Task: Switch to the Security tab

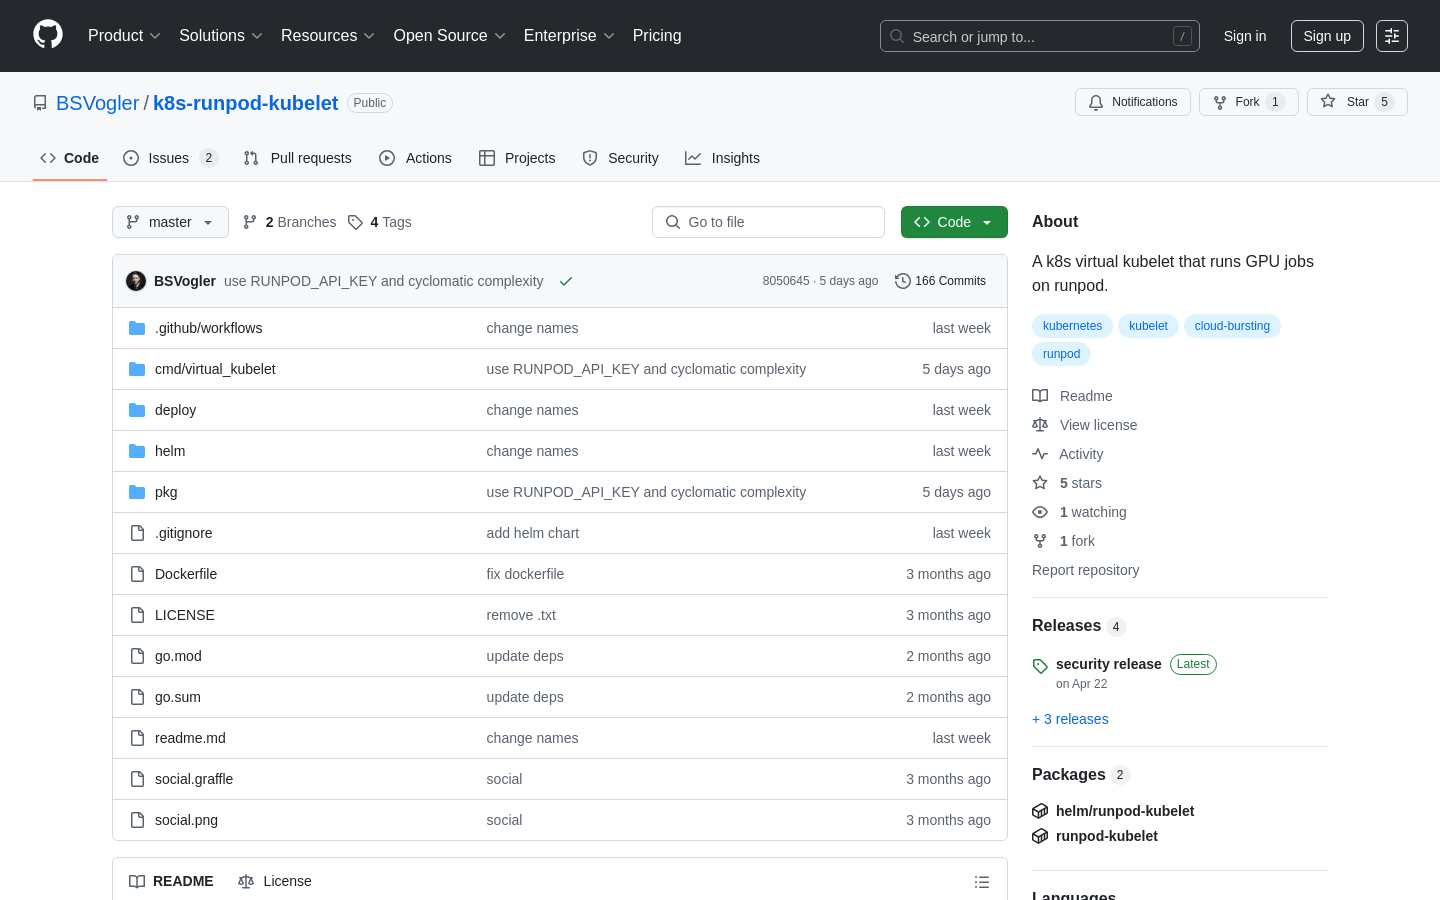Action: pyautogui.click(x=621, y=158)
